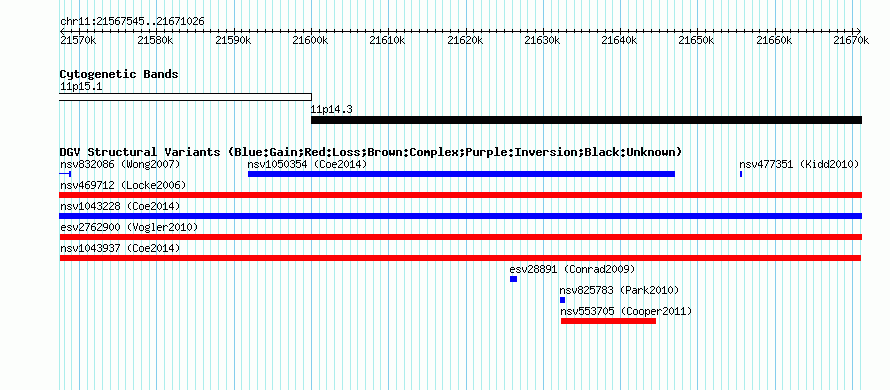Viewport: 890px width, 390px height.
Task: Select the small nsv825783 blue marker
Action: [x=562, y=300]
